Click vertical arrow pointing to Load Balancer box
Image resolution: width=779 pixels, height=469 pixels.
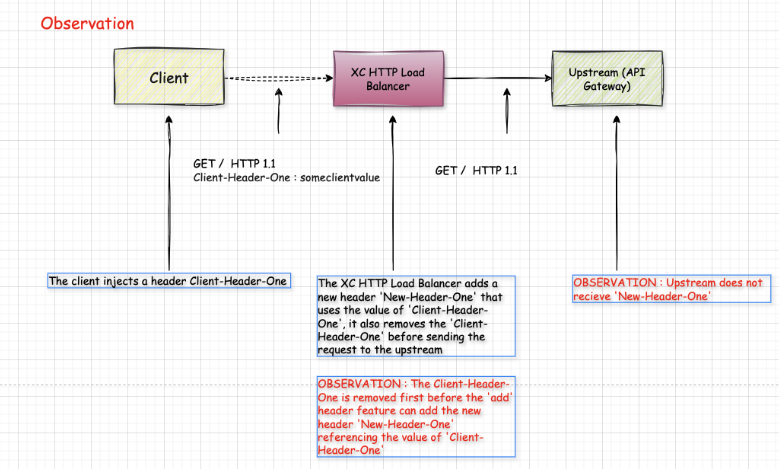393,194
